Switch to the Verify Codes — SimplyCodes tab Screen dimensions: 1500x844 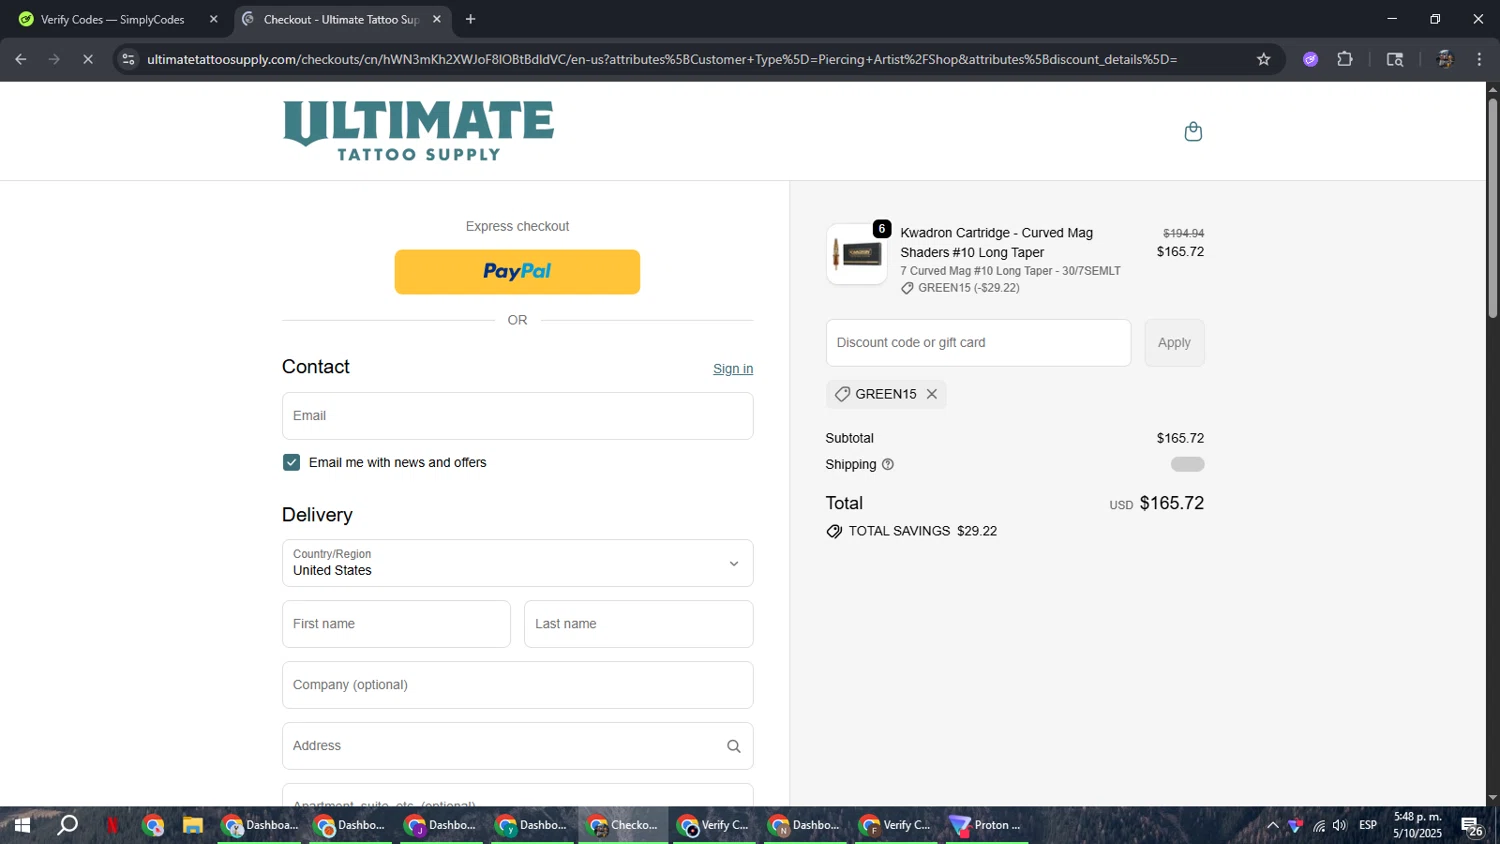pos(112,19)
